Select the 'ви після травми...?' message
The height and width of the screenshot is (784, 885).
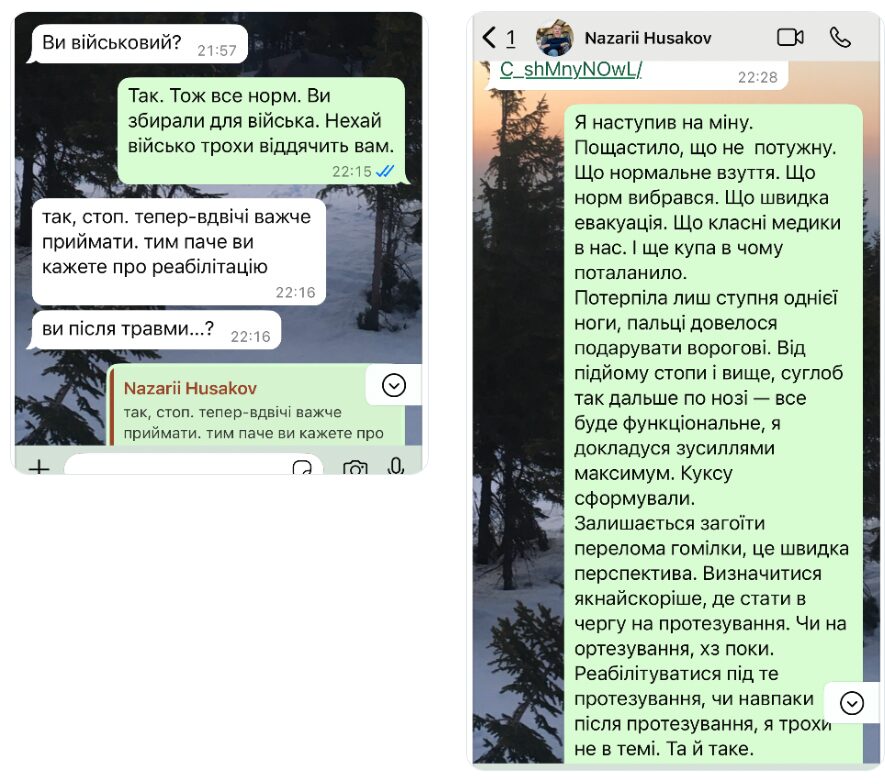click(155, 330)
